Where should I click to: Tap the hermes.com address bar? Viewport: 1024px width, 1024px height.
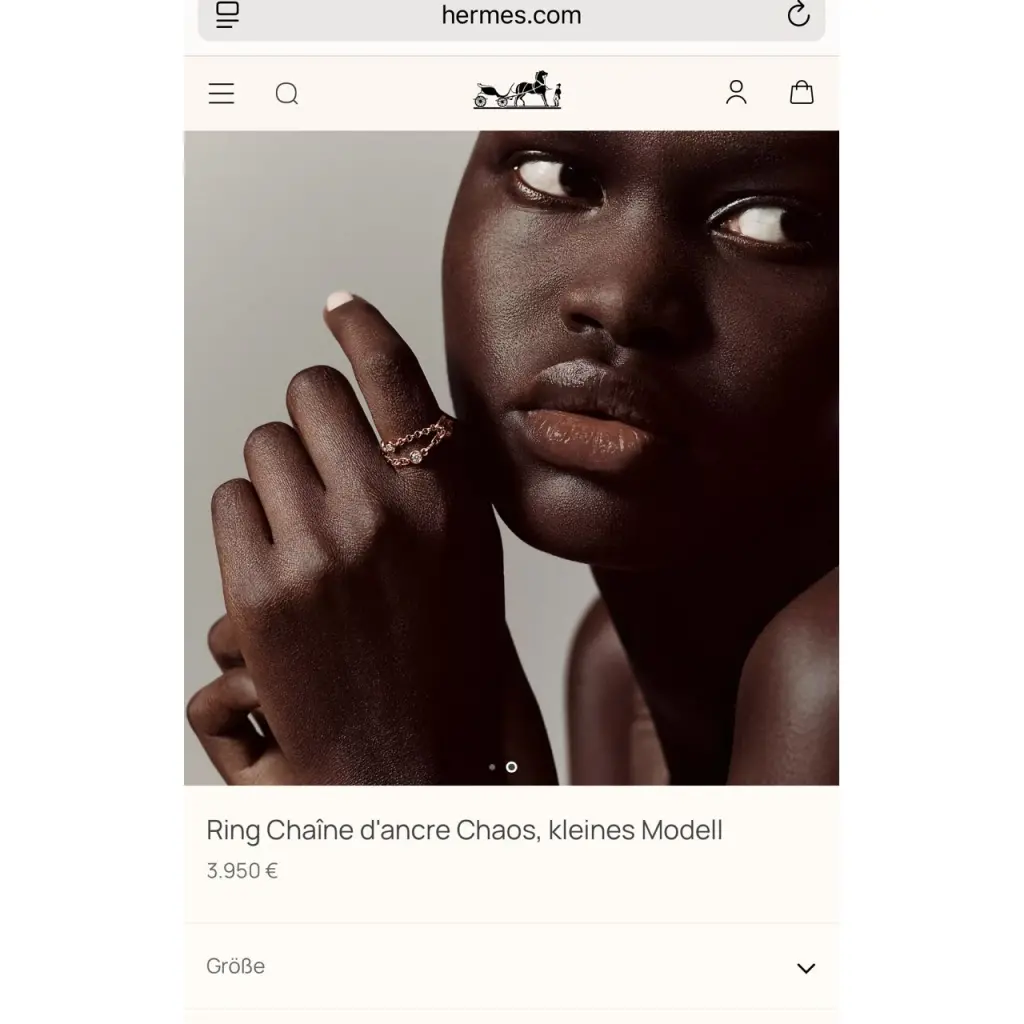511,16
